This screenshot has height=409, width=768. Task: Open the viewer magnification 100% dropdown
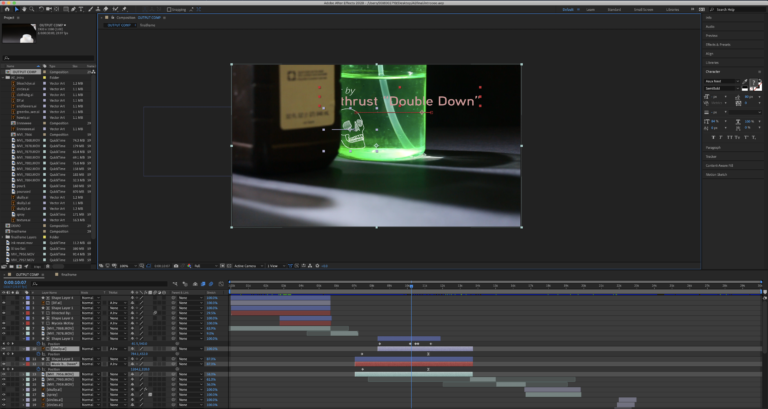coord(126,266)
